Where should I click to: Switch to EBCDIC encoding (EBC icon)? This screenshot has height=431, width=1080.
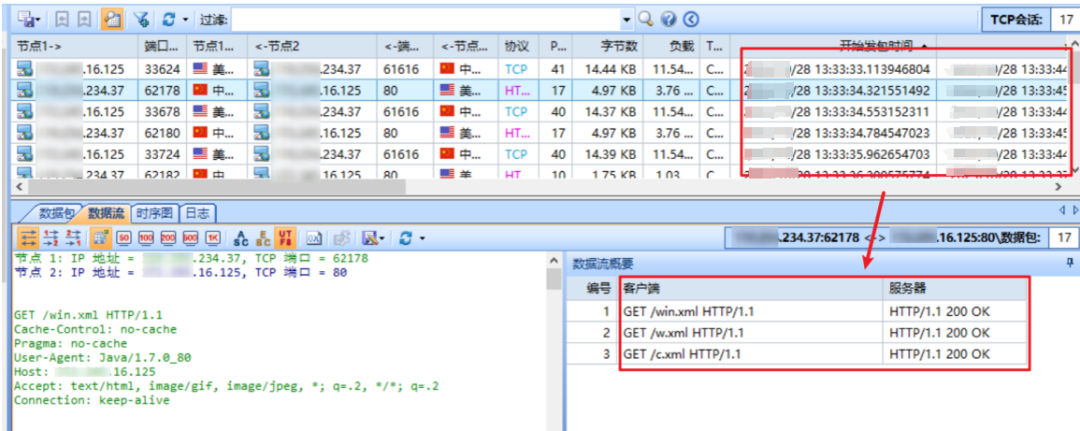tap(262, 238)
